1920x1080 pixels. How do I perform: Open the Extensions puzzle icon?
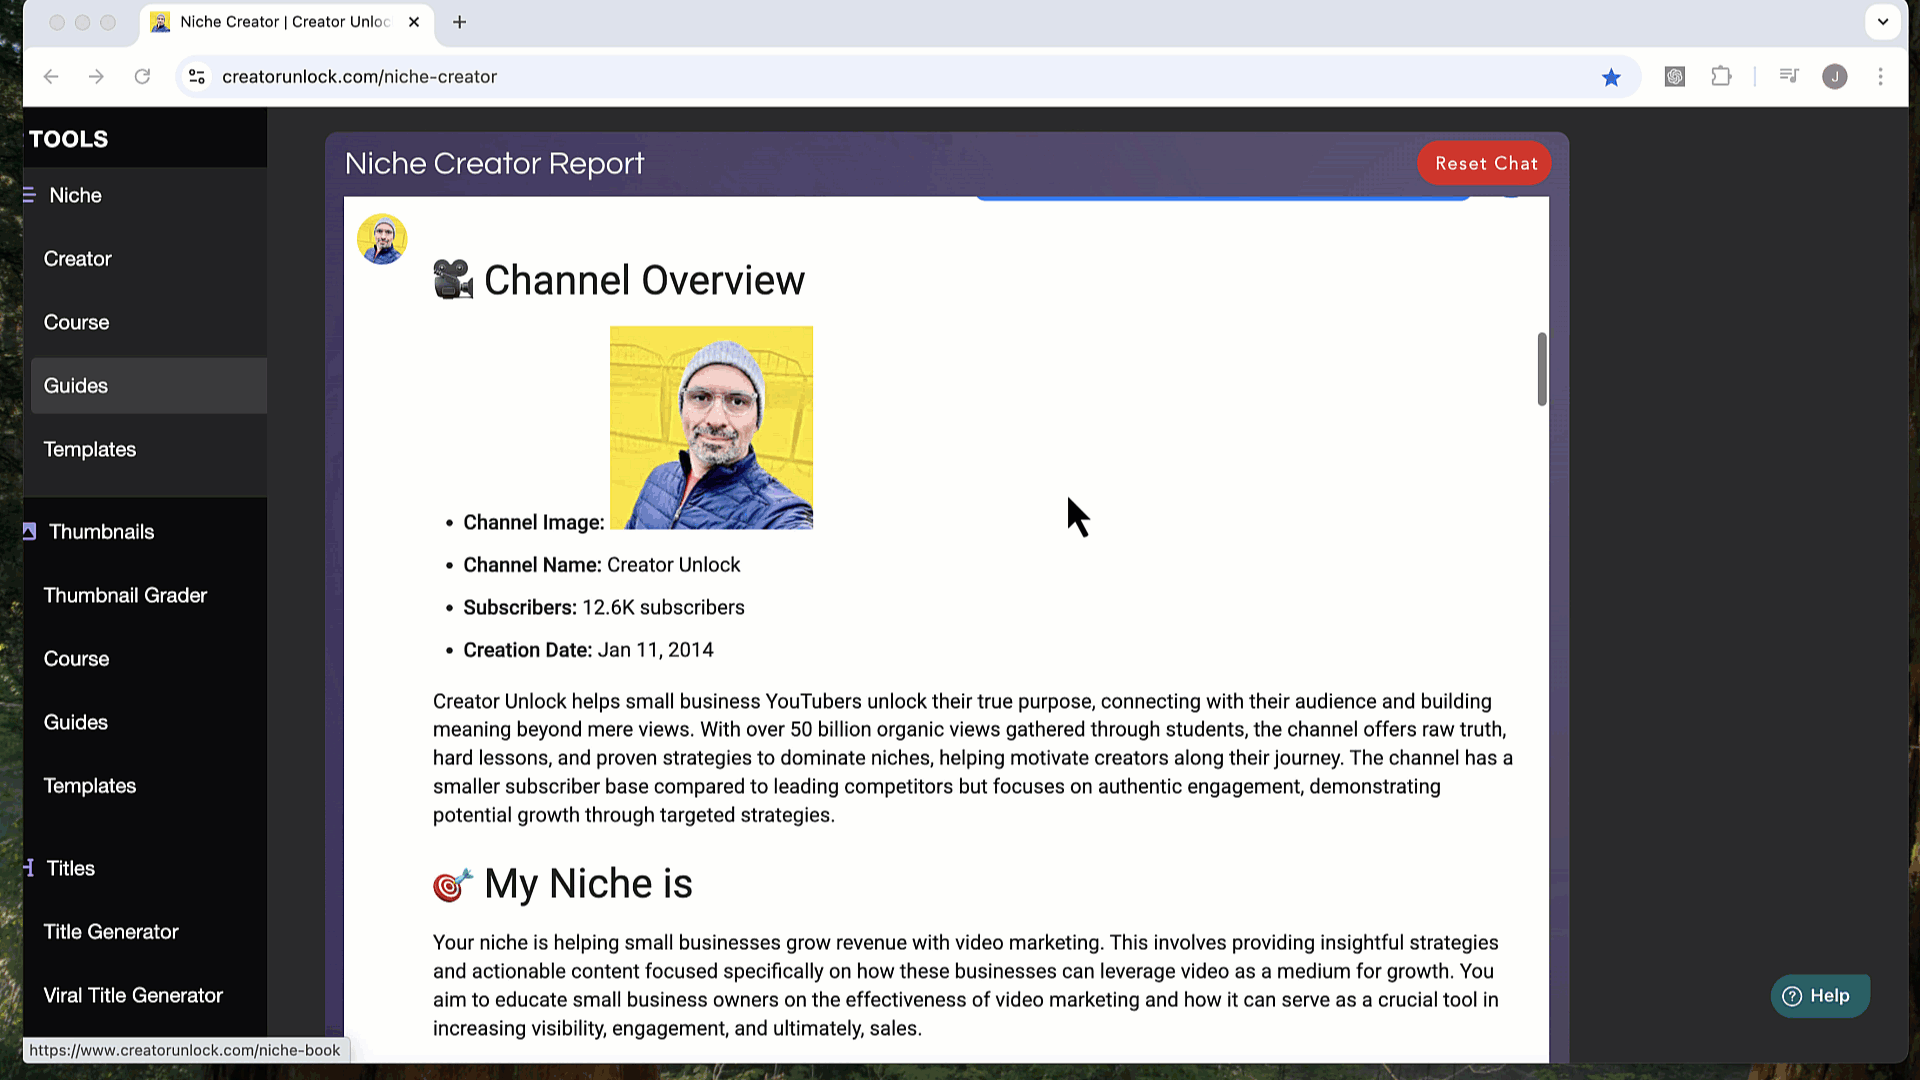tap(1721, 76)
